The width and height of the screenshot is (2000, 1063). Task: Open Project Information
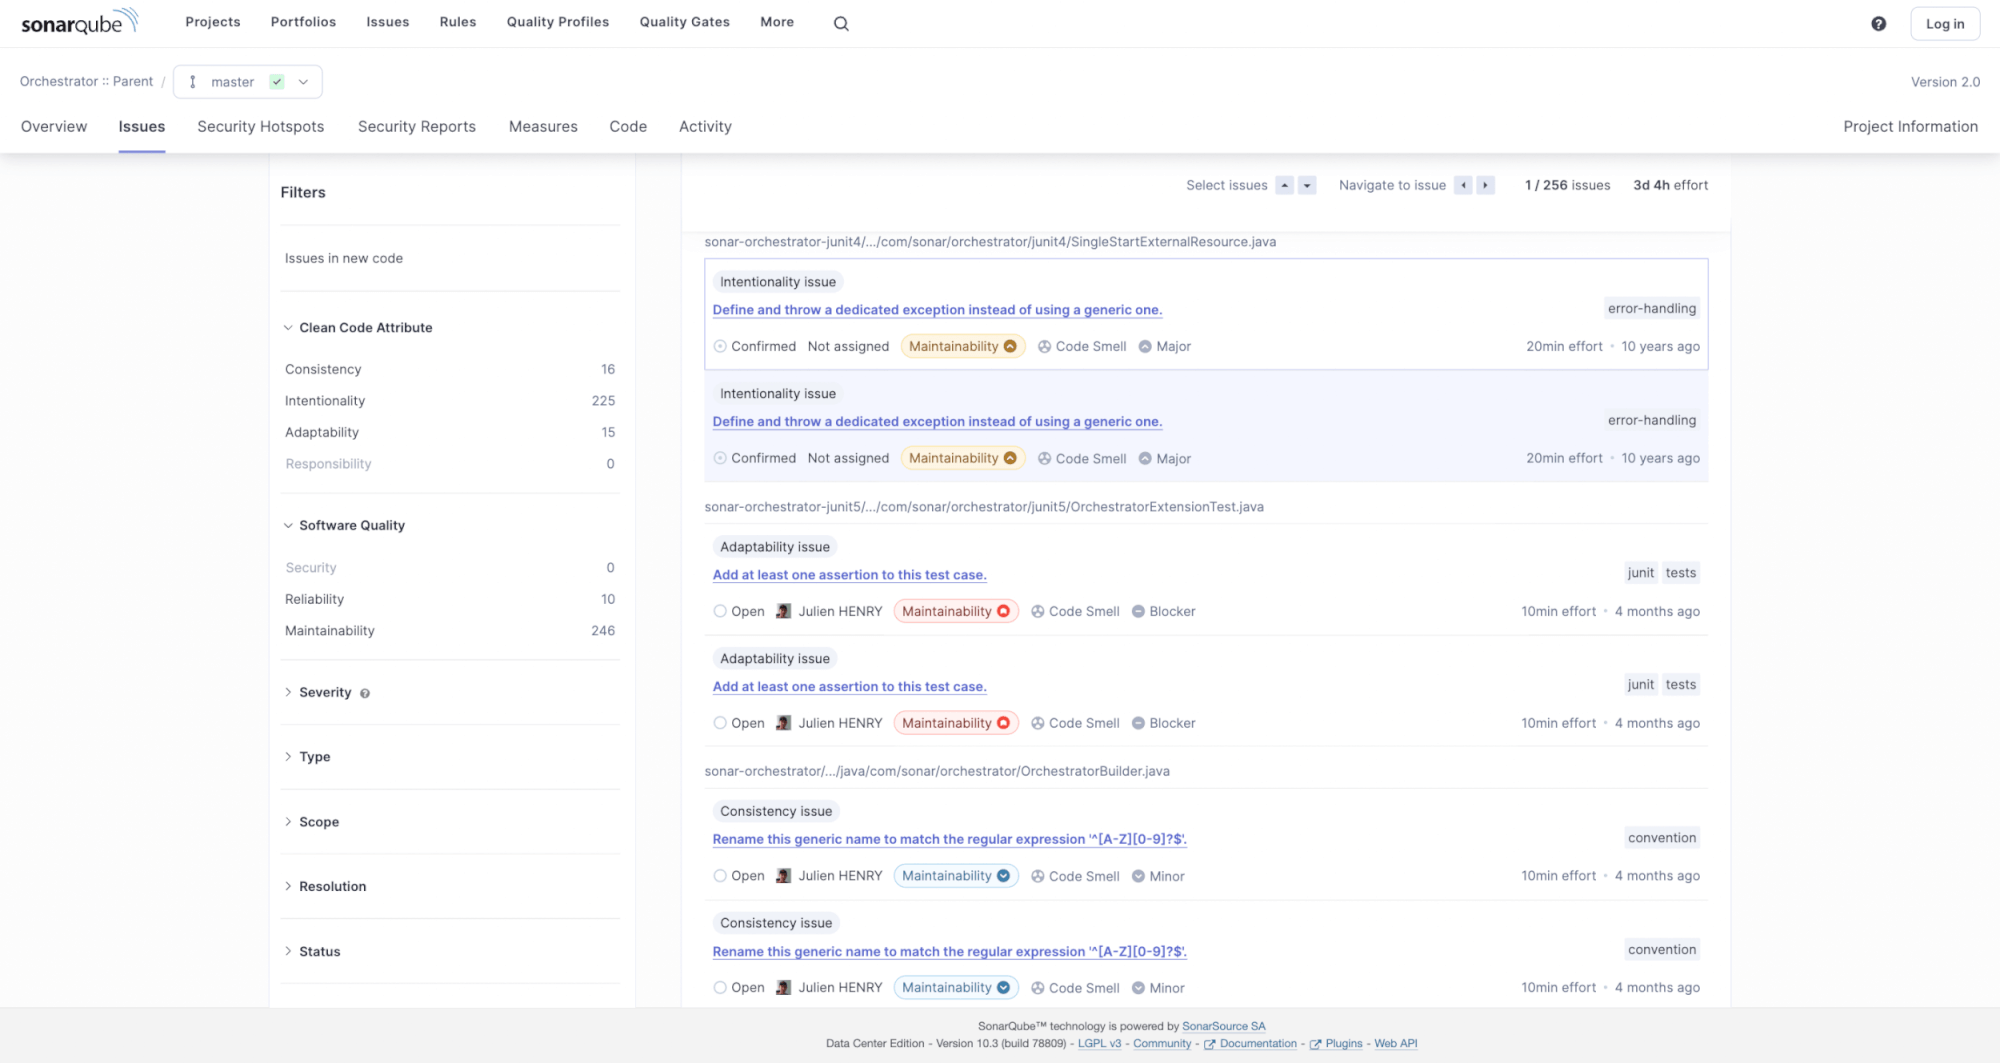tap(1911, 127)
